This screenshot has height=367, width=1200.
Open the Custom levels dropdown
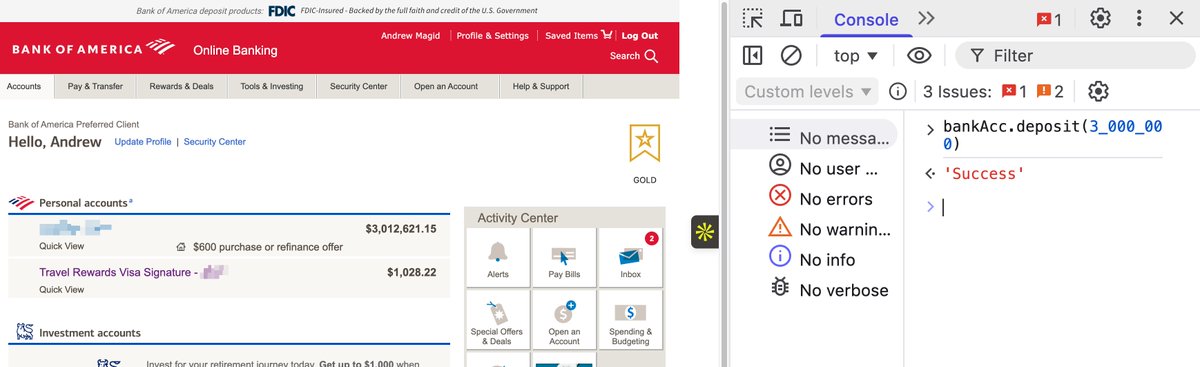pos(808,91)
